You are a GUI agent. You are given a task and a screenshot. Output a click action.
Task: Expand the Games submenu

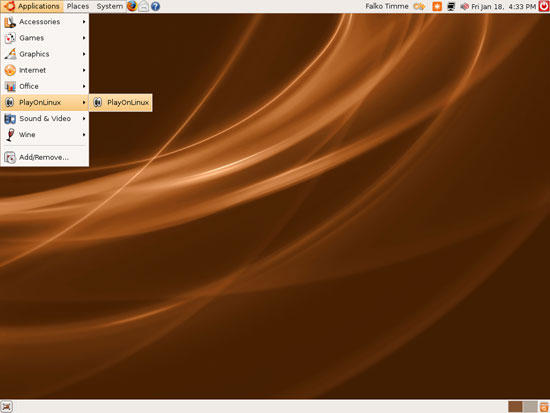pyautogui.click(x=45, y=38)
